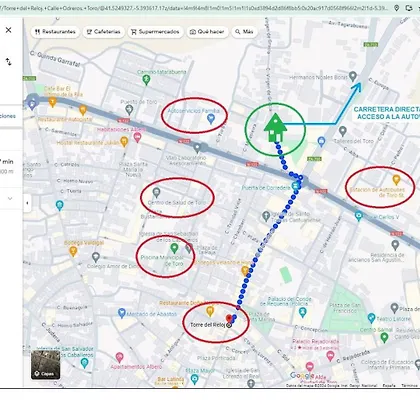Click the Plaza de San Francisco label

coord(345,308)
